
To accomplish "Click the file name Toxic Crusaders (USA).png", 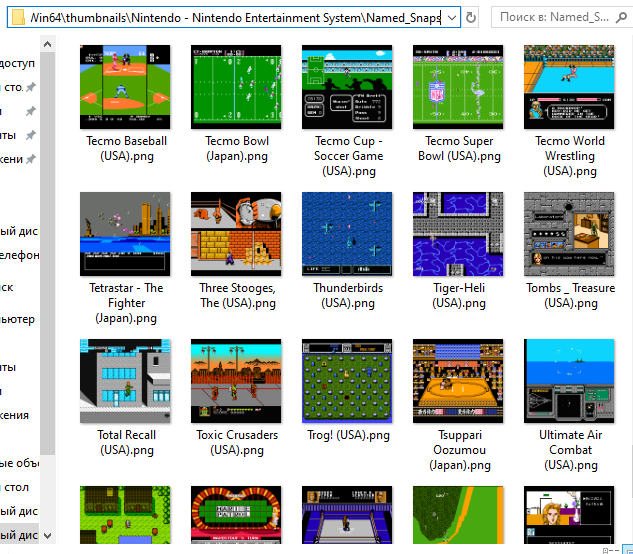I will point(237,443).
